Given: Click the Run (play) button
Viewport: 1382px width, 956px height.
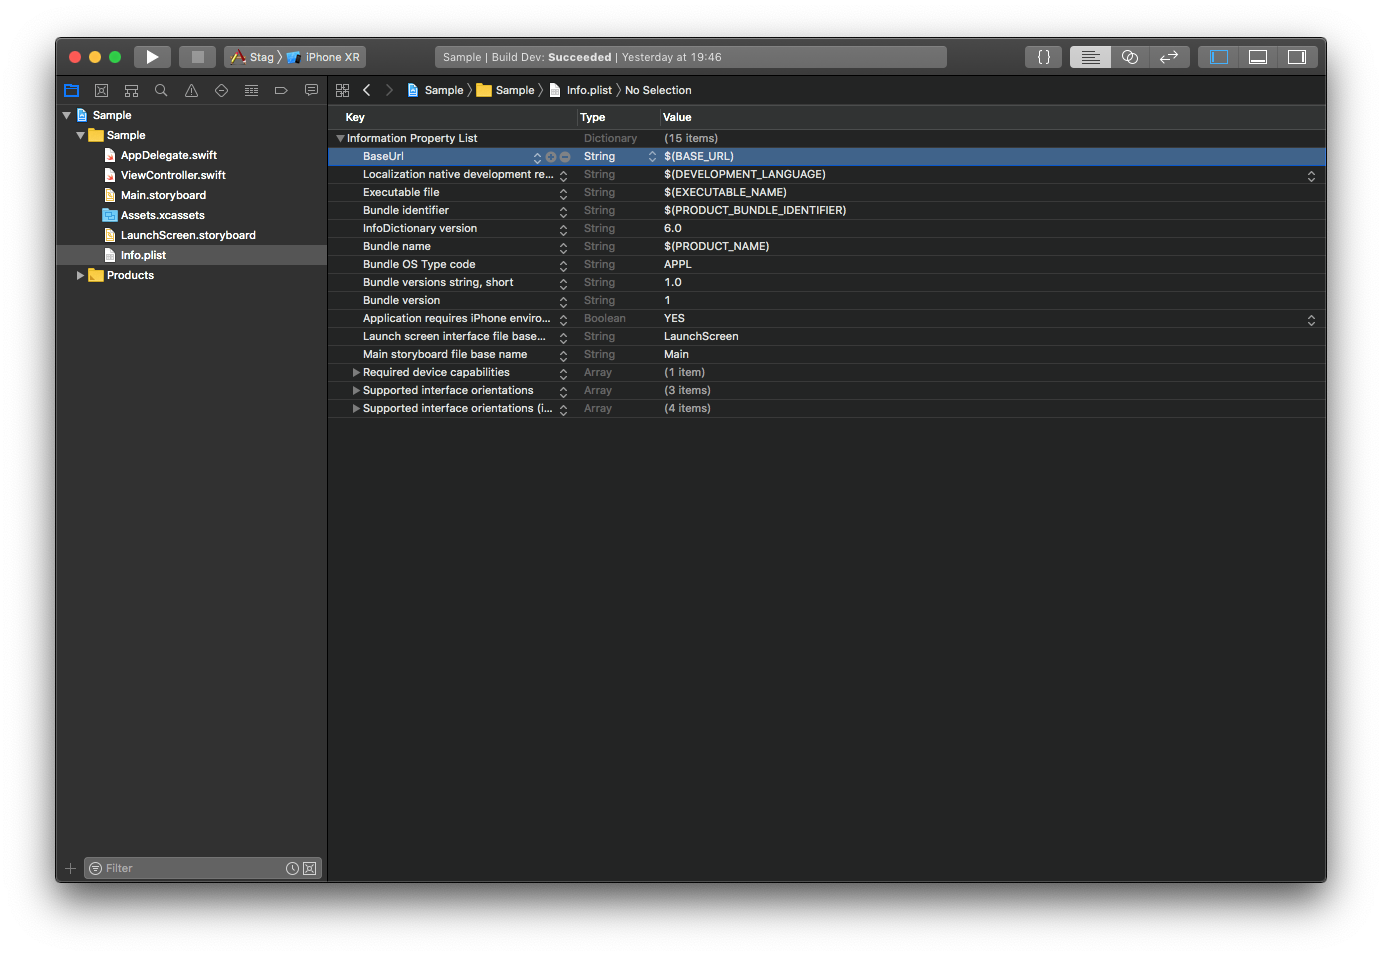Looking at the screenshot, I should [152, 57].
